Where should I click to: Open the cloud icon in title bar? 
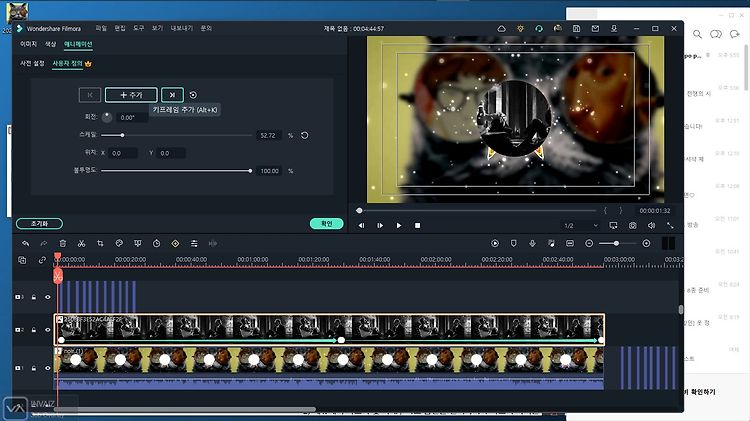point(501,29)
